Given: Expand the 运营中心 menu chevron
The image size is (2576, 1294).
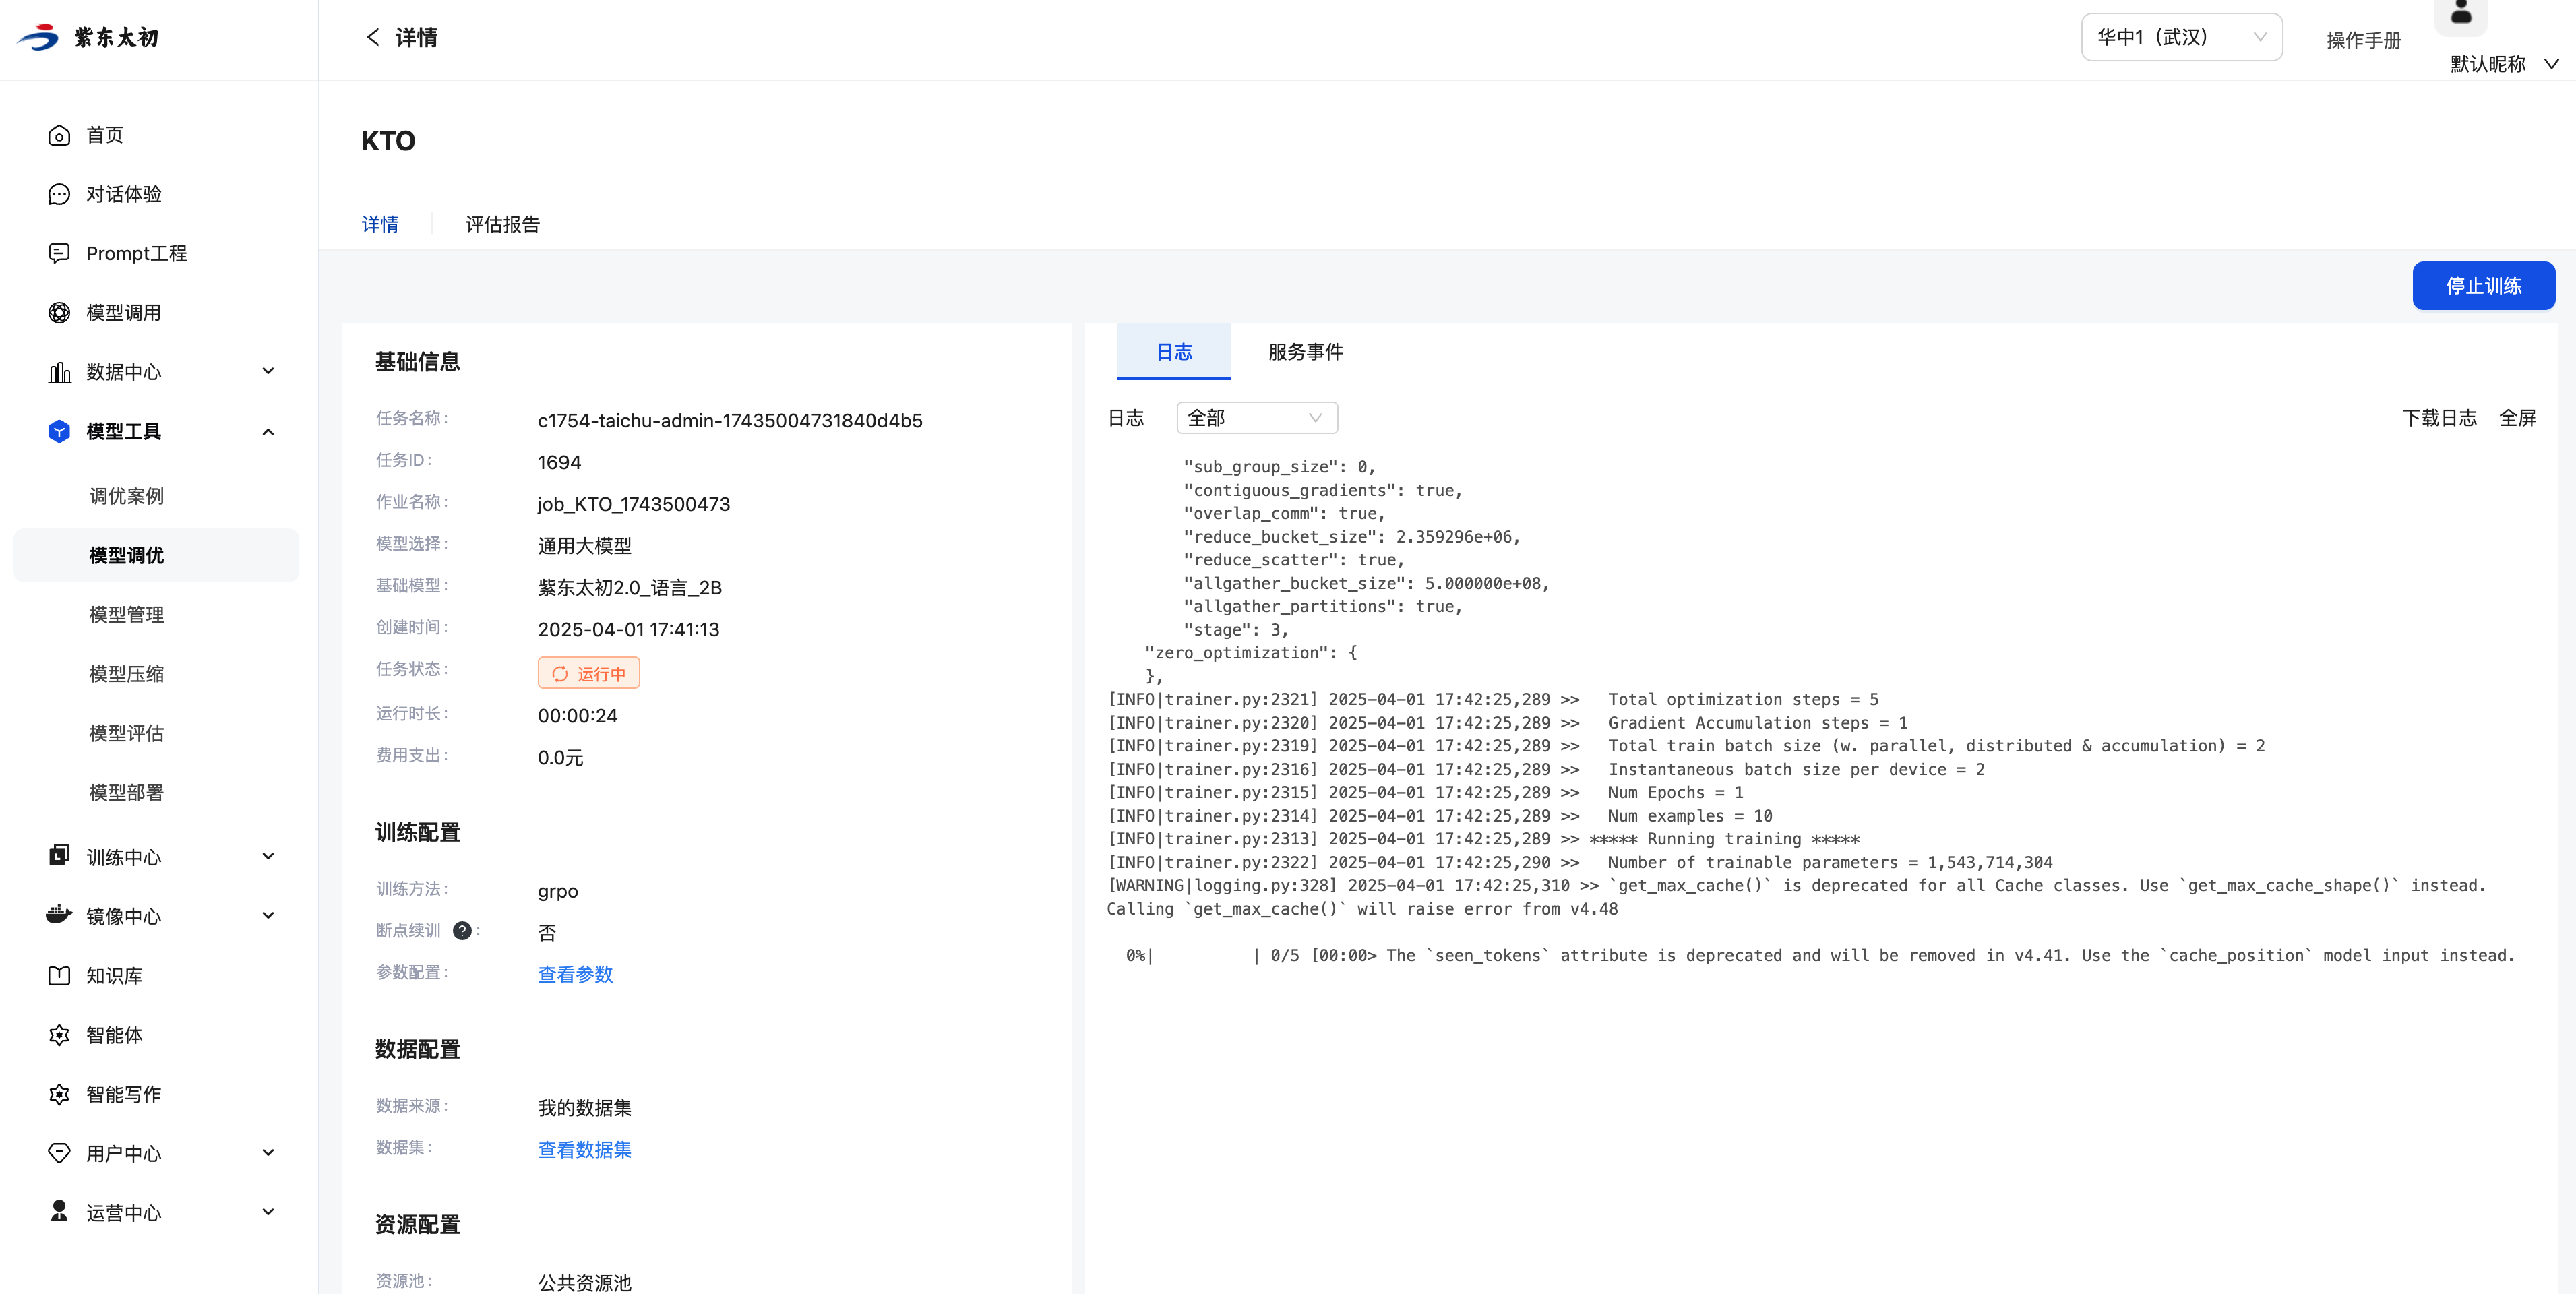Looking at the screenshot, I should (x=268, y=1212).
